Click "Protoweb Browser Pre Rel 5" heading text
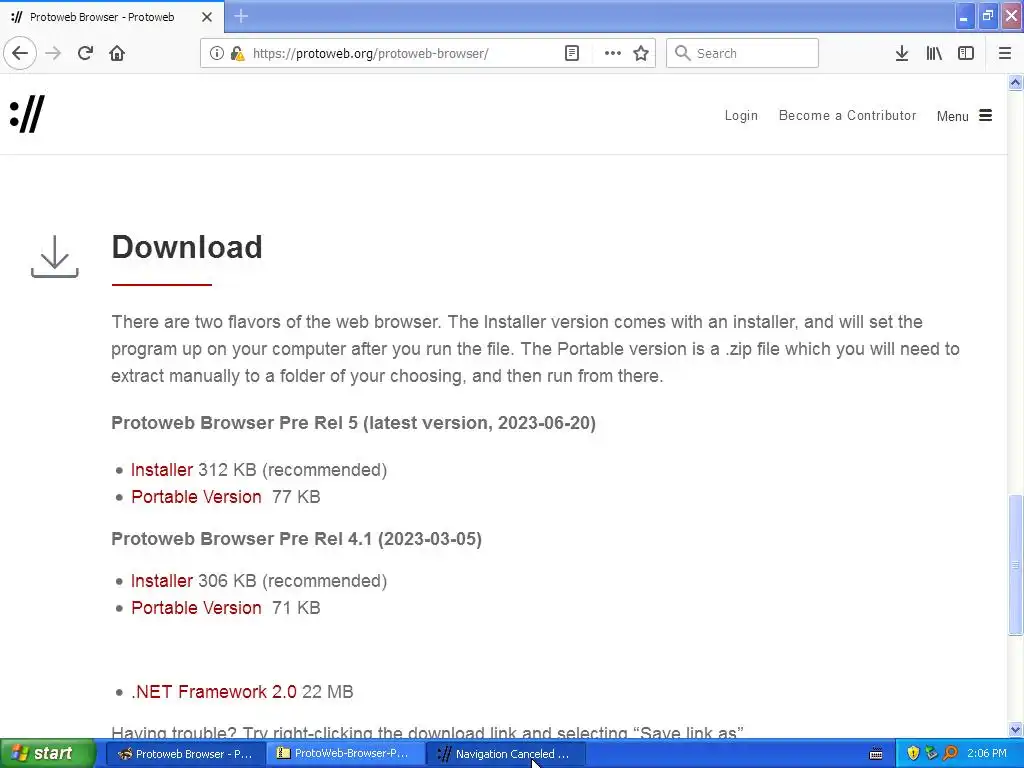This screenshot has height=768, width=1024. [x=234, y=423]
